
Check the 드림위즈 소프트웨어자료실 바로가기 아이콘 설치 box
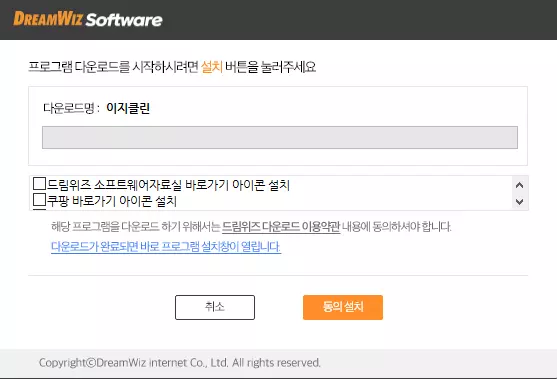pos(39,184)
